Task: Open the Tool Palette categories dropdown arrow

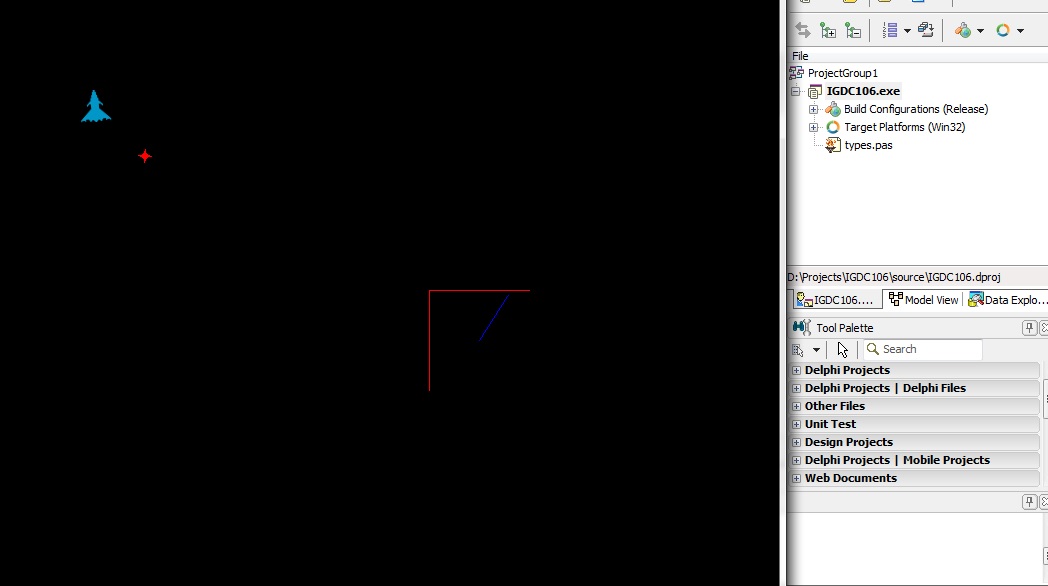Action: [x=816, y=350]
